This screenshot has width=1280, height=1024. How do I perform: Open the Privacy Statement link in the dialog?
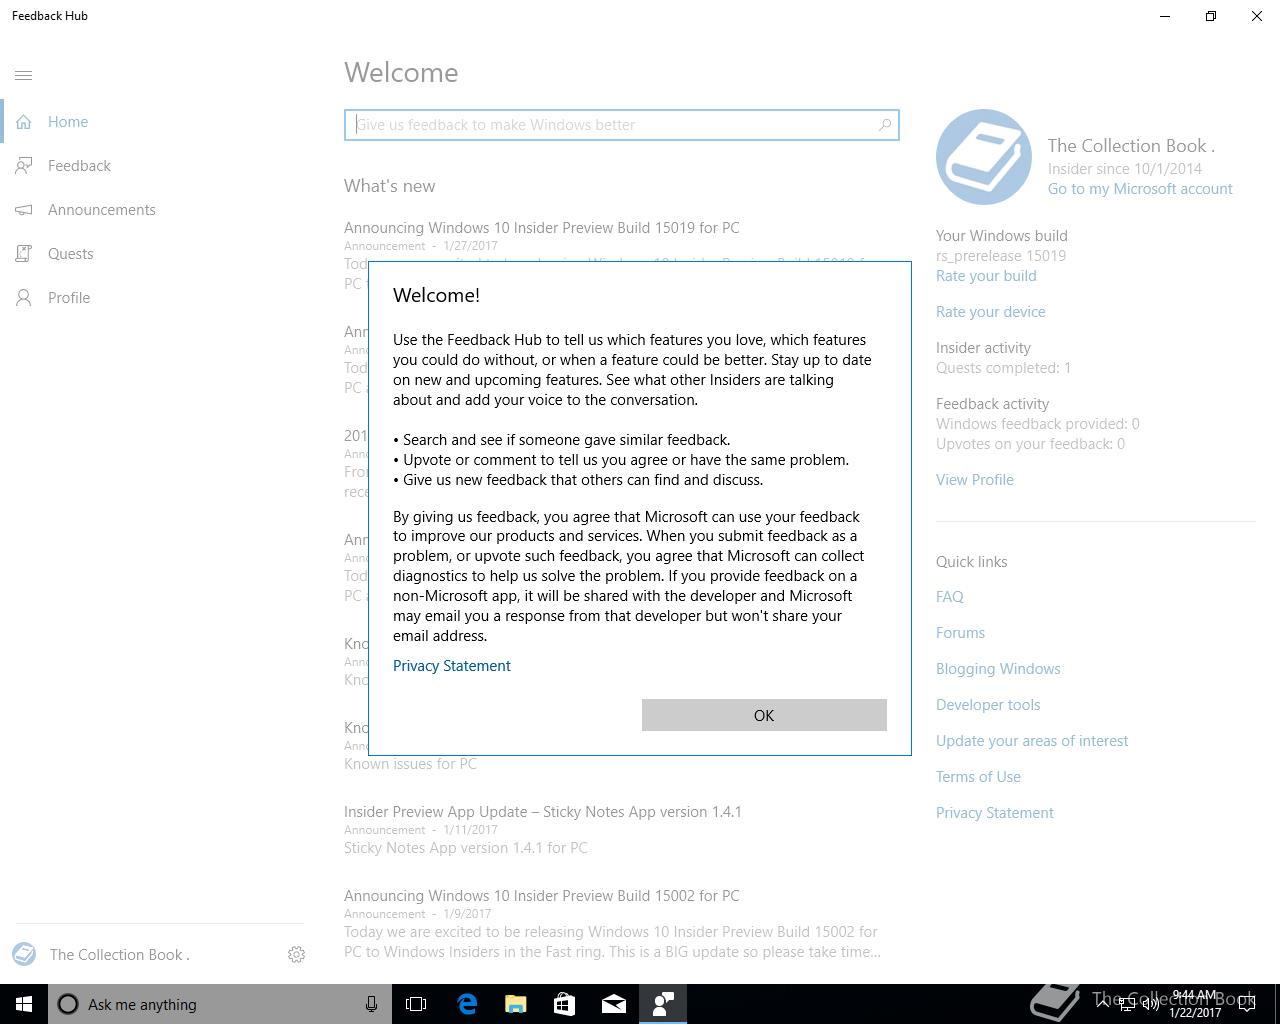pos(452,666)
